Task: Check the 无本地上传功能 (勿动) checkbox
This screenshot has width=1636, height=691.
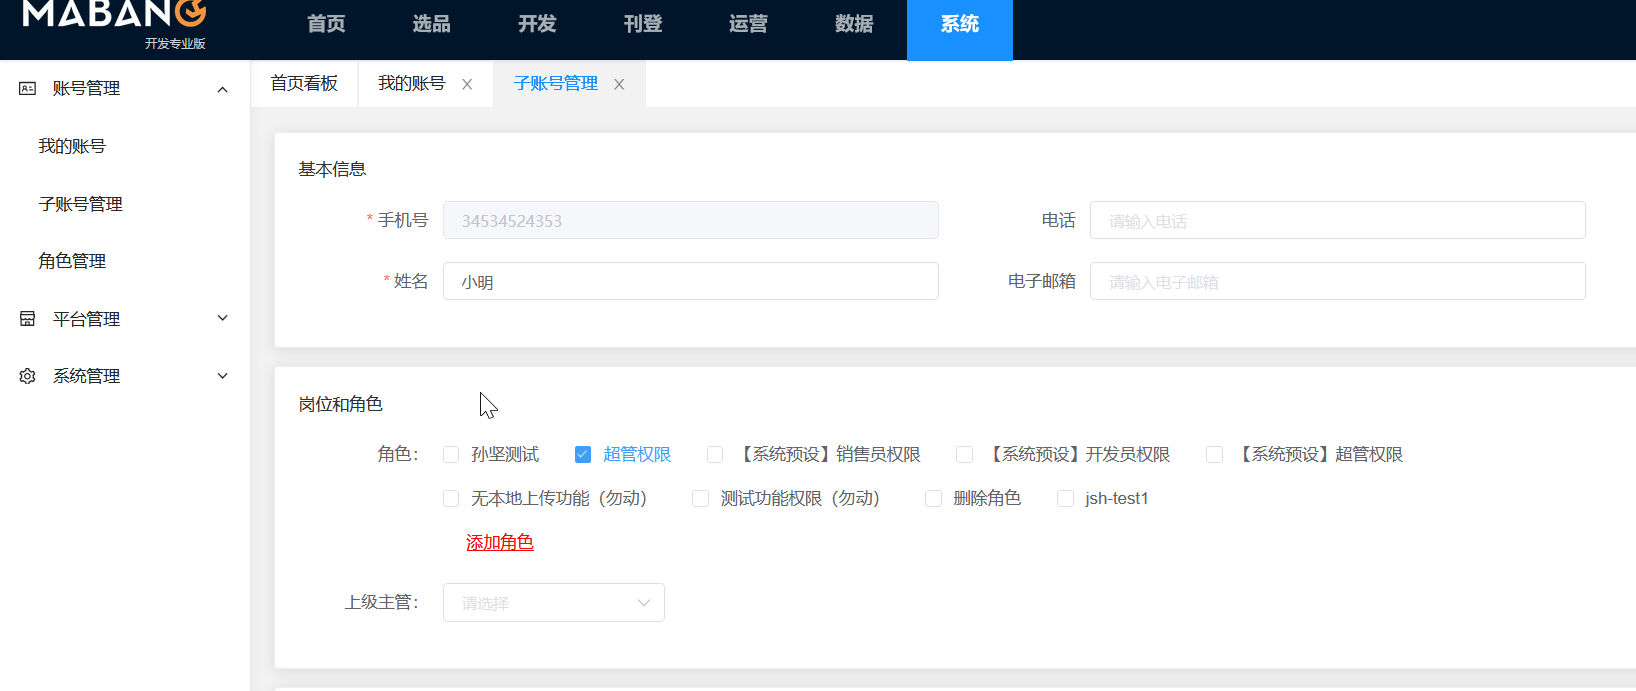Action: coord(451,499)
